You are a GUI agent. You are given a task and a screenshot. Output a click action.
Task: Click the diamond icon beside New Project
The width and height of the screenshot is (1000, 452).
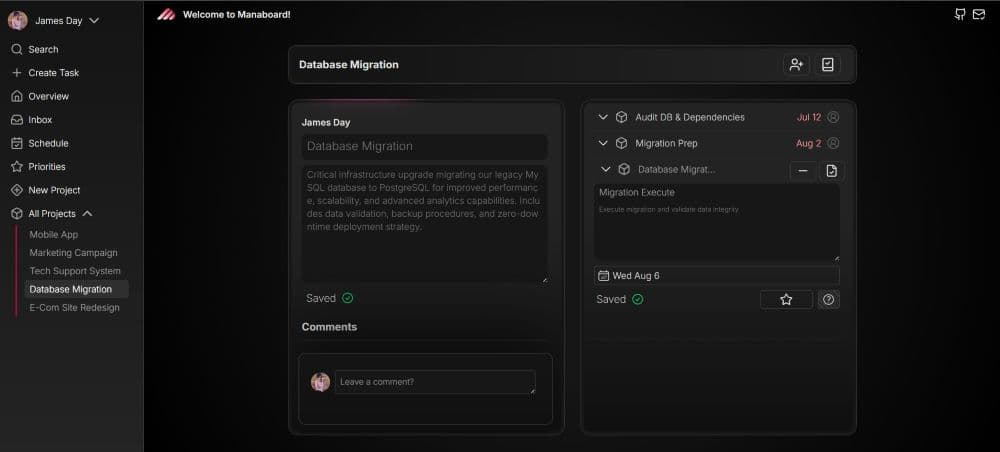pyautogui.click(x=17, y=190)
